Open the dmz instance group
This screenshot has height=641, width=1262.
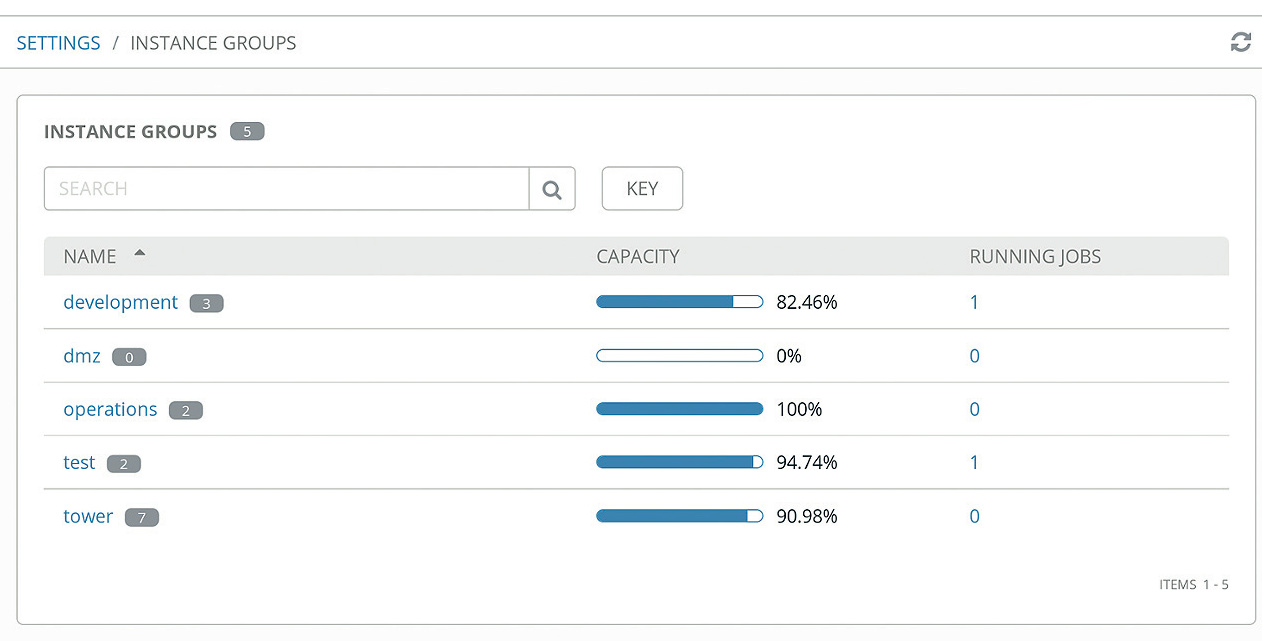point(82,356)
